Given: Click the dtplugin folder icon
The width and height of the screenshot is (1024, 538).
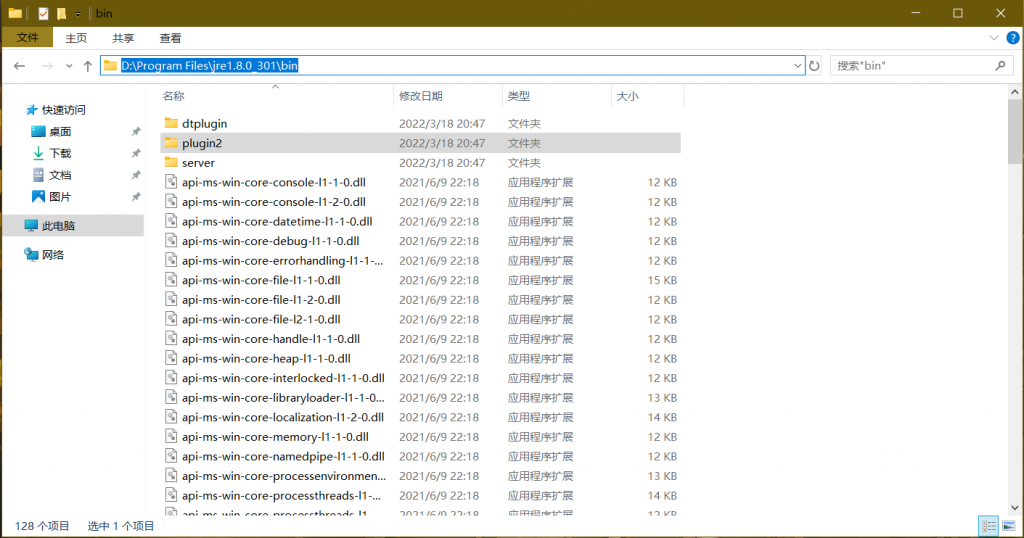Looking at the screenshot, I should (170, 124).
